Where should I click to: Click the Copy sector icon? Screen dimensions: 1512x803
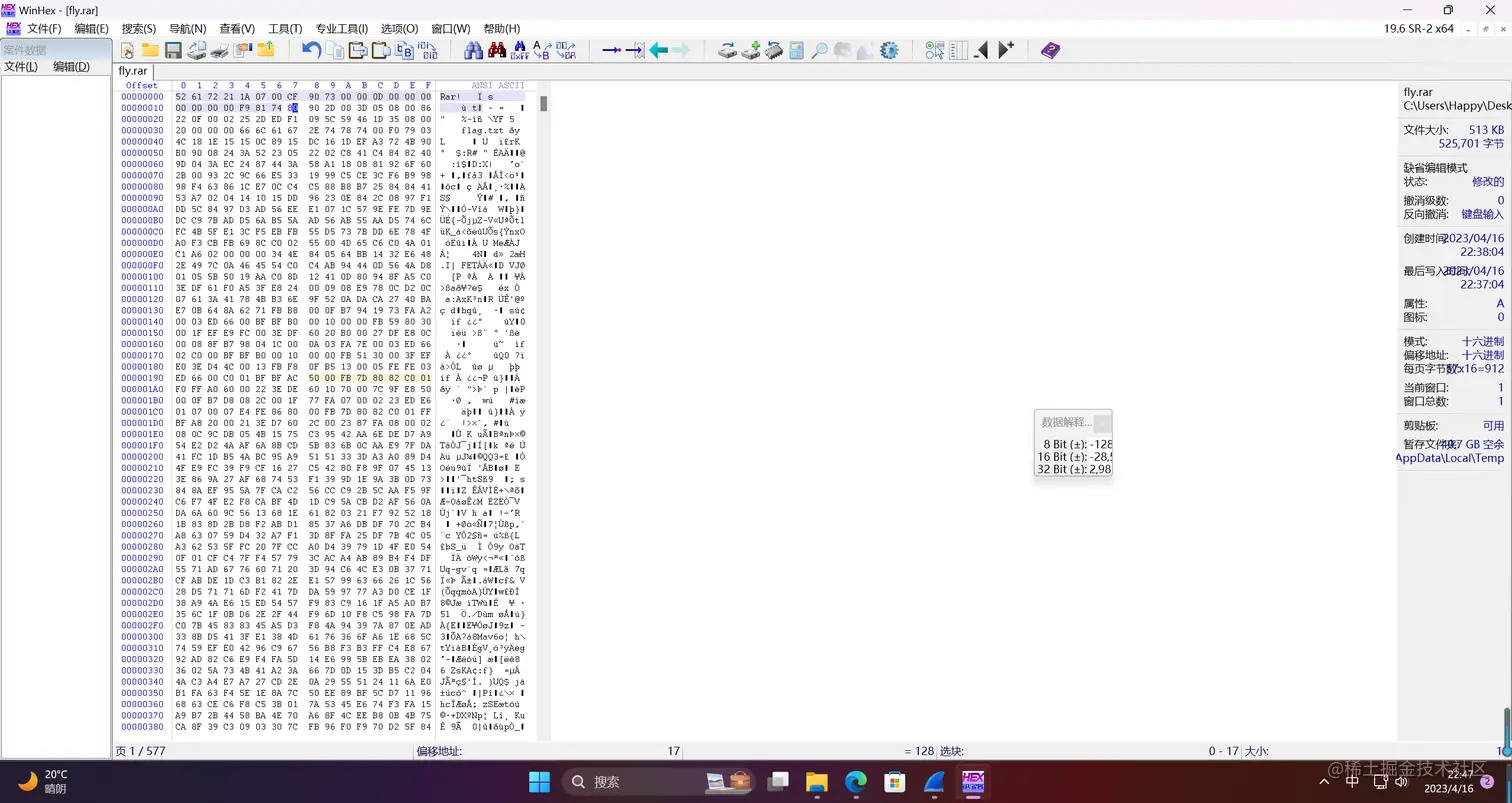[x=335, y=50]
